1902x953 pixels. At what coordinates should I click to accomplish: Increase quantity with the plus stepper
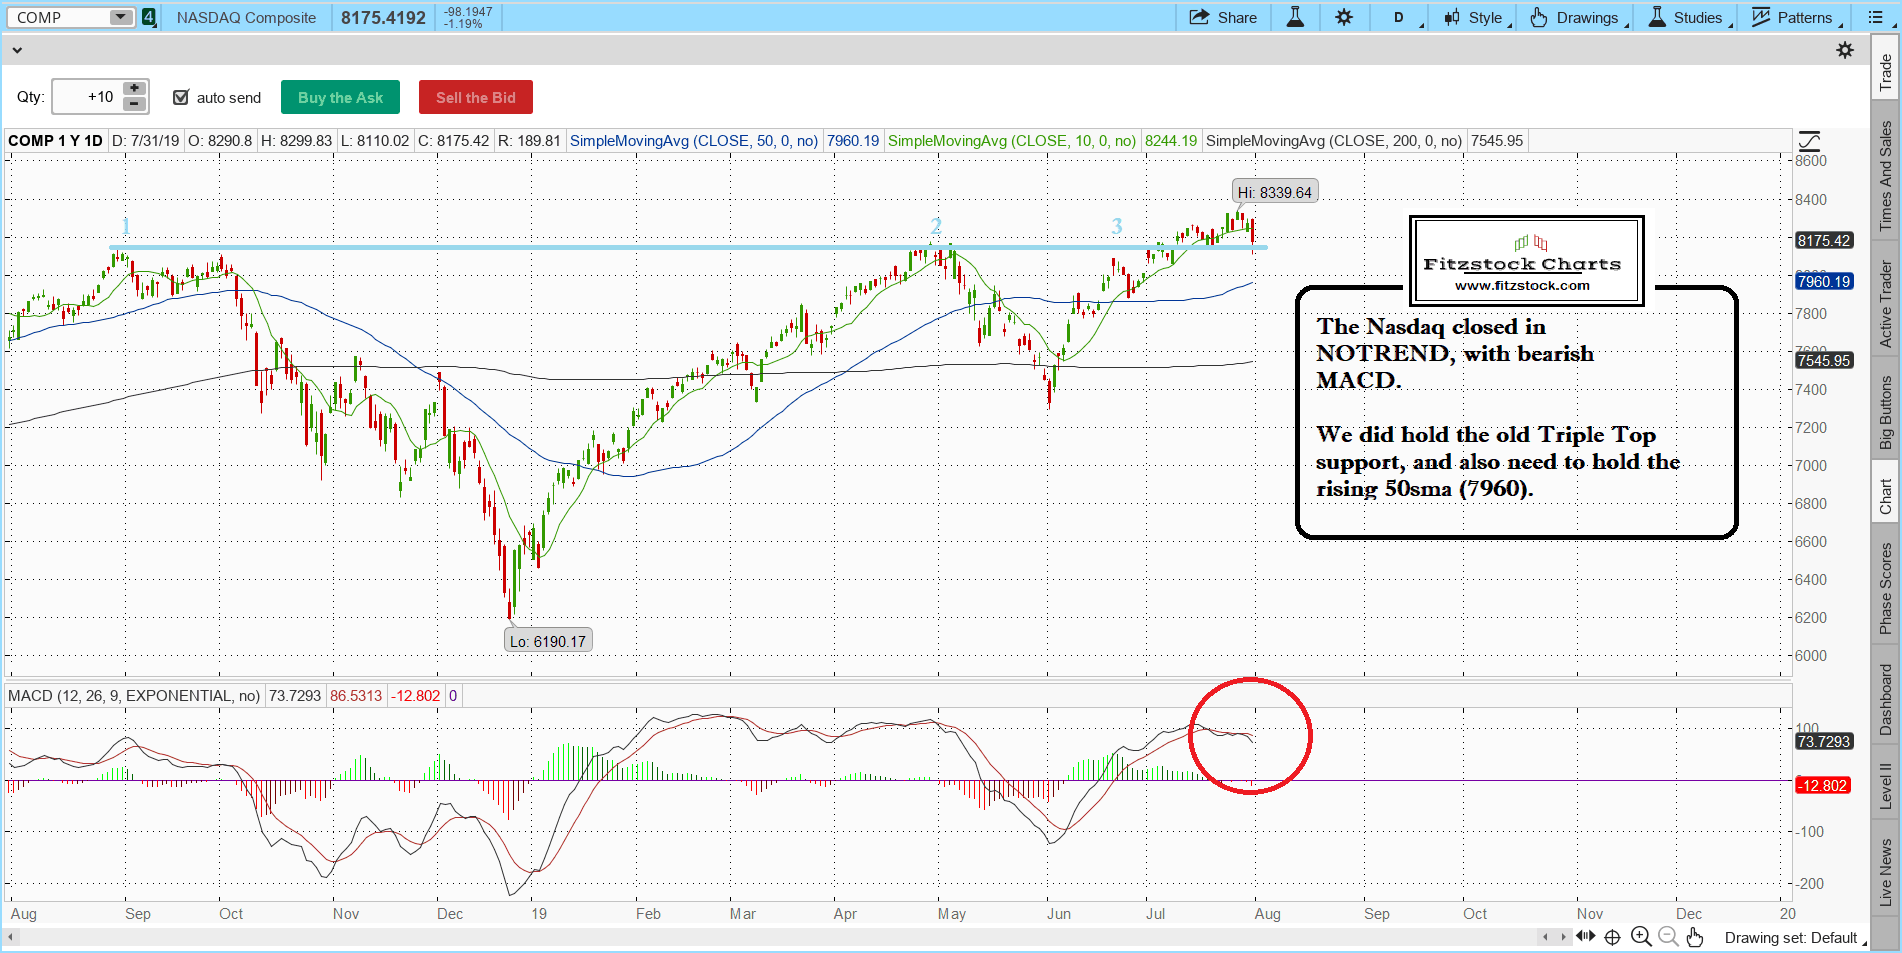pyautogui.click(x=134, y=89)
